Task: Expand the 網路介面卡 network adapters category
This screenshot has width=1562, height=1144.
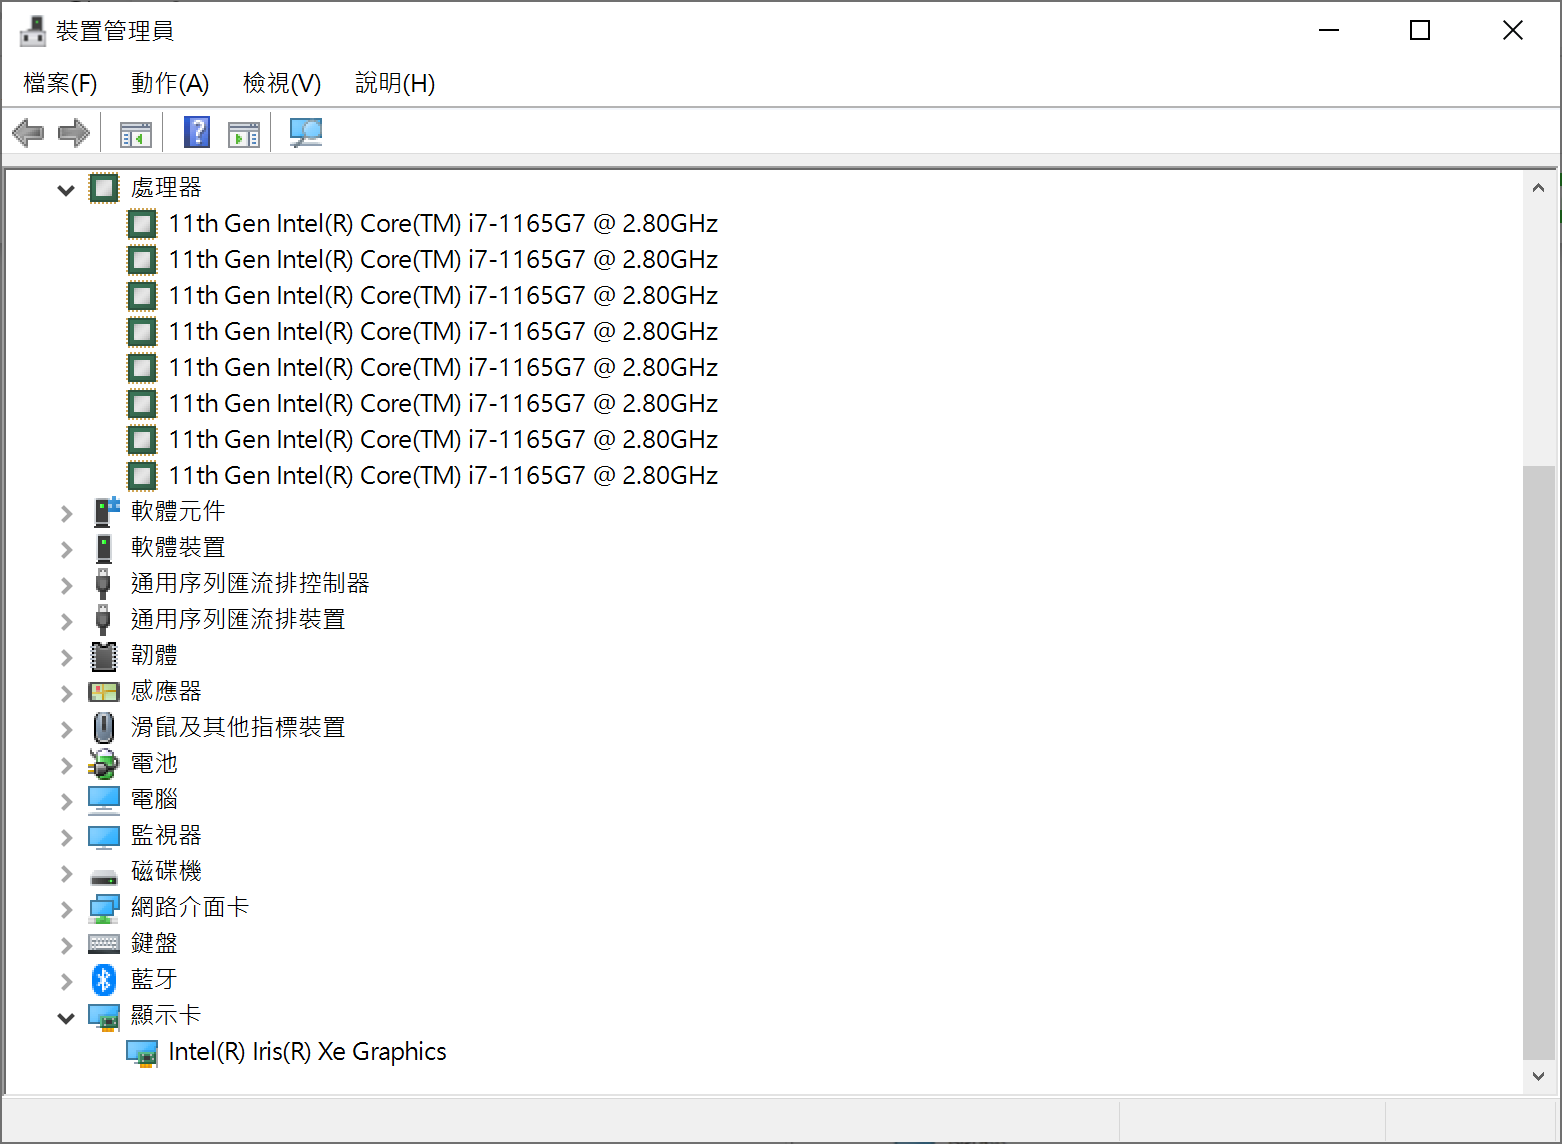Action: 66,909
